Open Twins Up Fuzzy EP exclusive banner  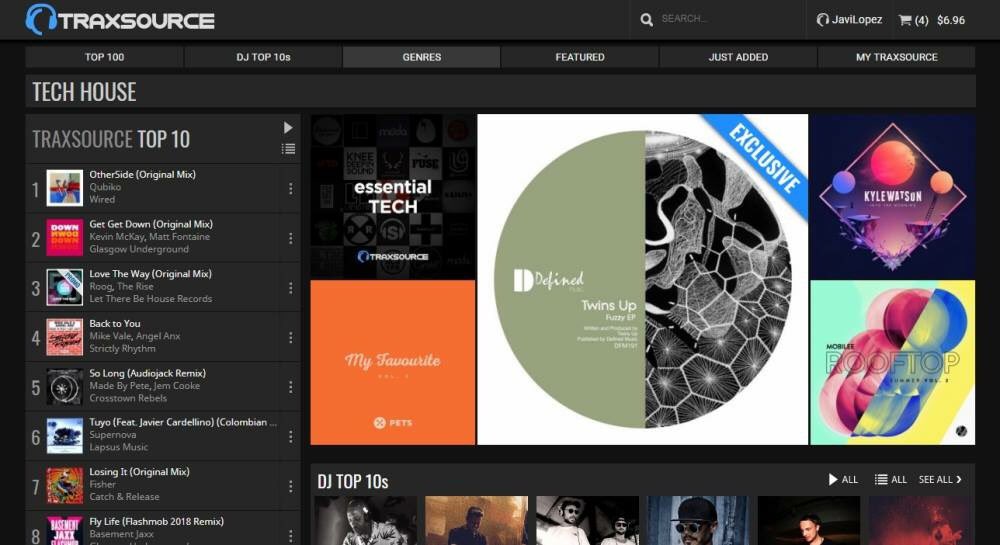(642, 279)
